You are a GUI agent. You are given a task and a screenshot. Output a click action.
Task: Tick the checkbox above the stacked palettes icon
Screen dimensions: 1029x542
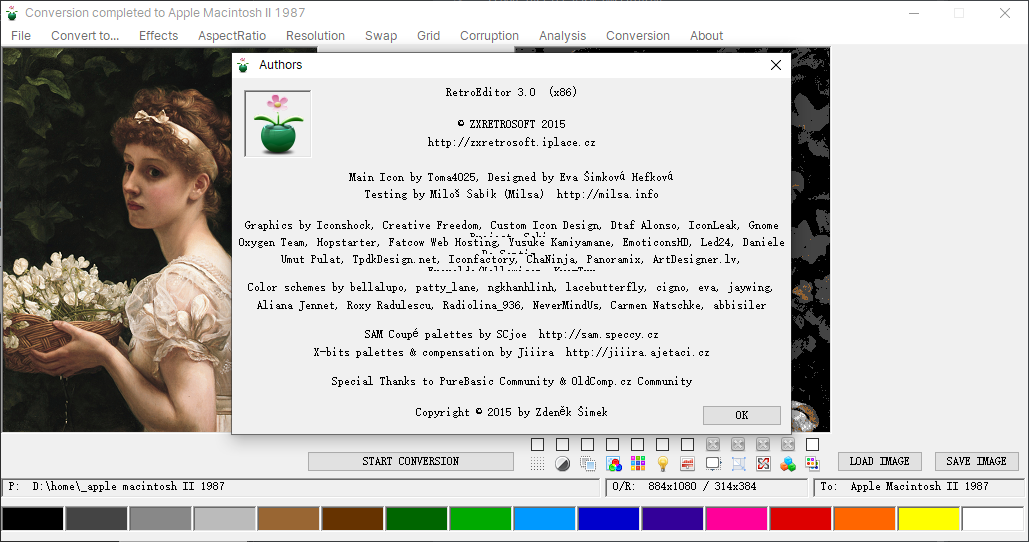tap(812, 444)
